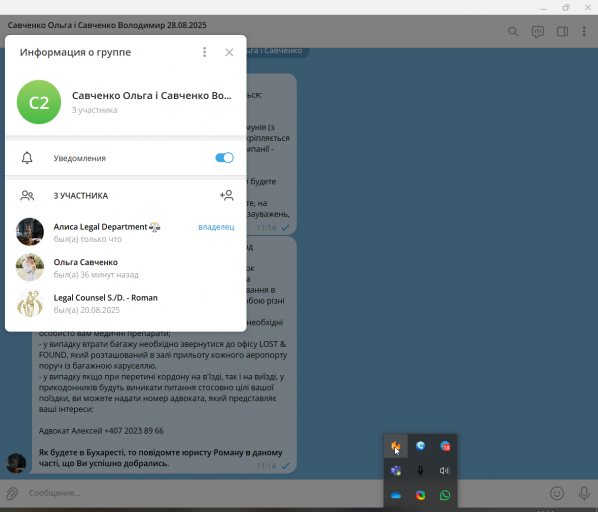Click the Уведомления label
This screenshot has width=598, height=512.
point(80,158)
